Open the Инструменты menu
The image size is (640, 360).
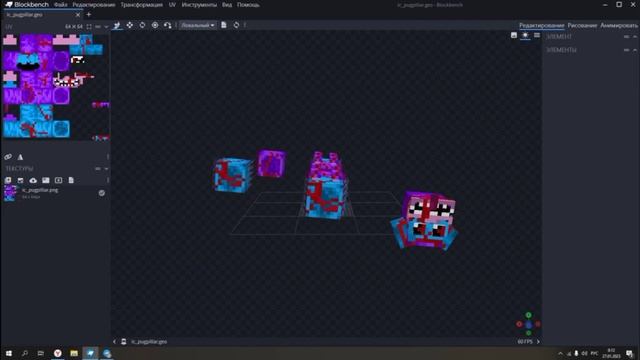pos(199,5)
